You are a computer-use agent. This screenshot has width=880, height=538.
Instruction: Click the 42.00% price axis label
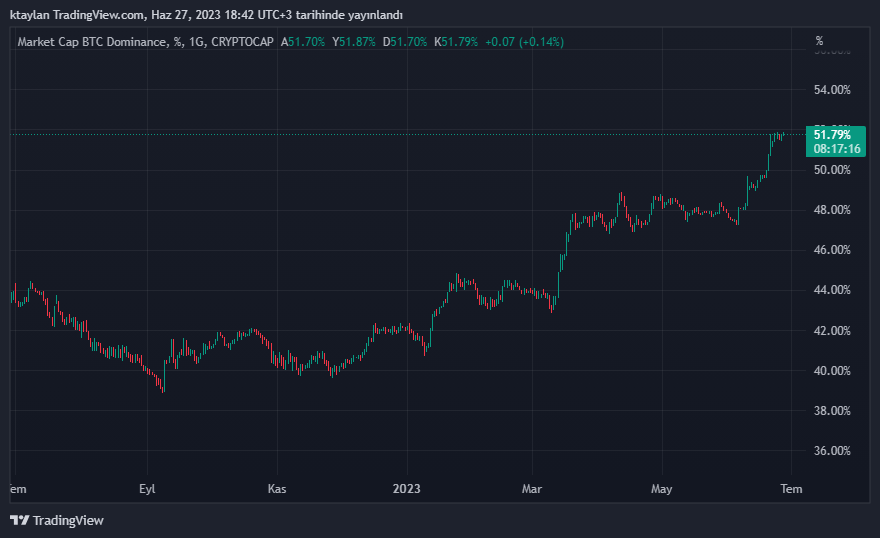[x=832, y=330]
